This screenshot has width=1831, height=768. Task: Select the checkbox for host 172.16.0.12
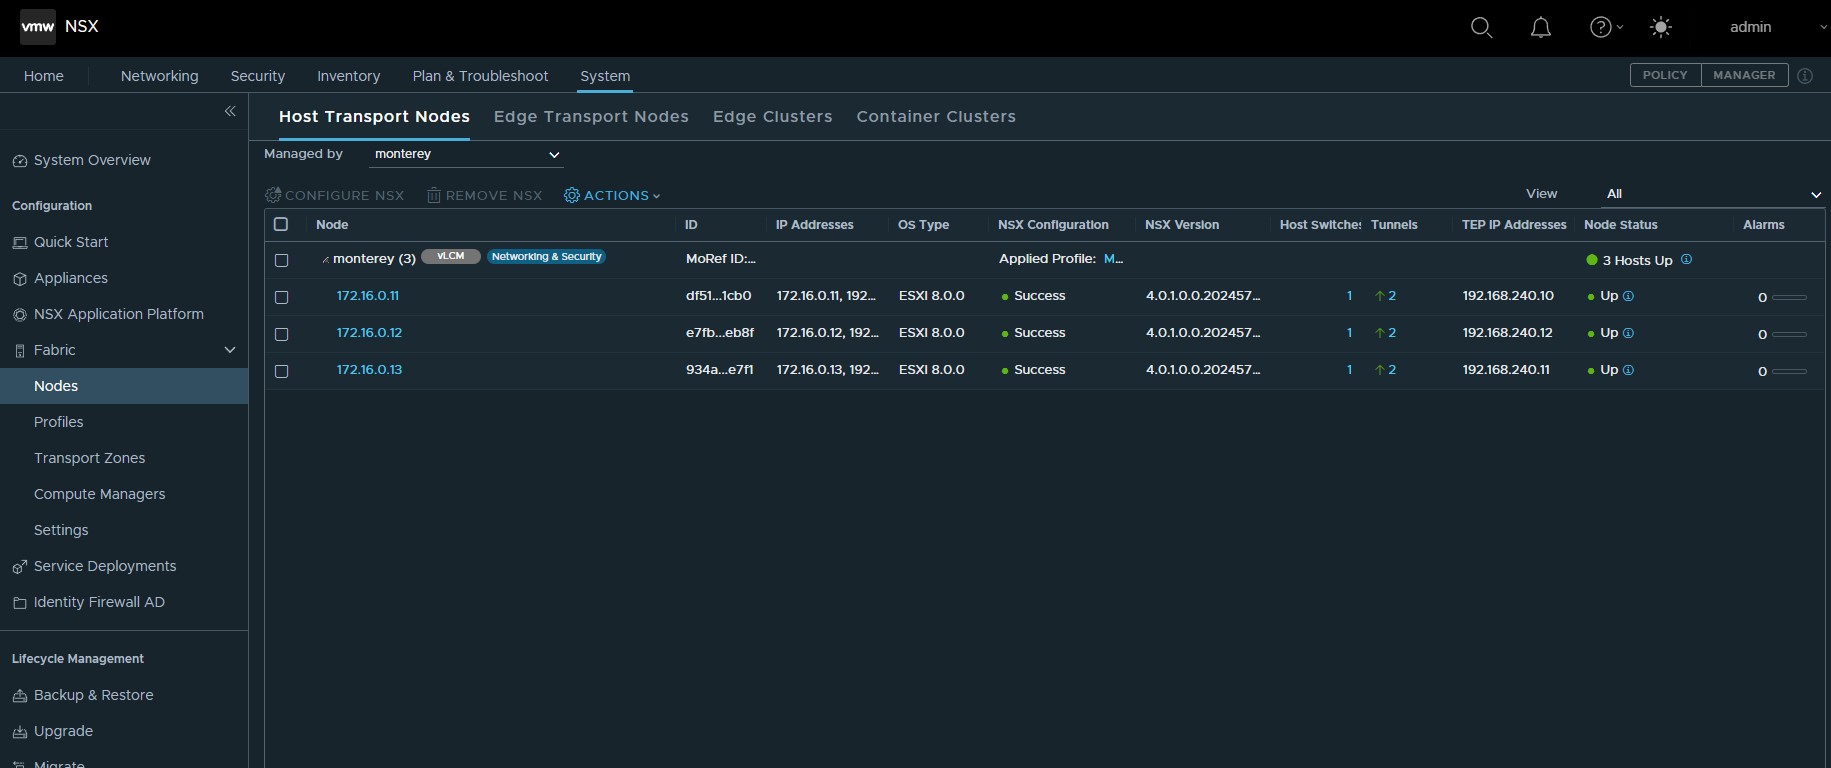(x=281, y=334)
